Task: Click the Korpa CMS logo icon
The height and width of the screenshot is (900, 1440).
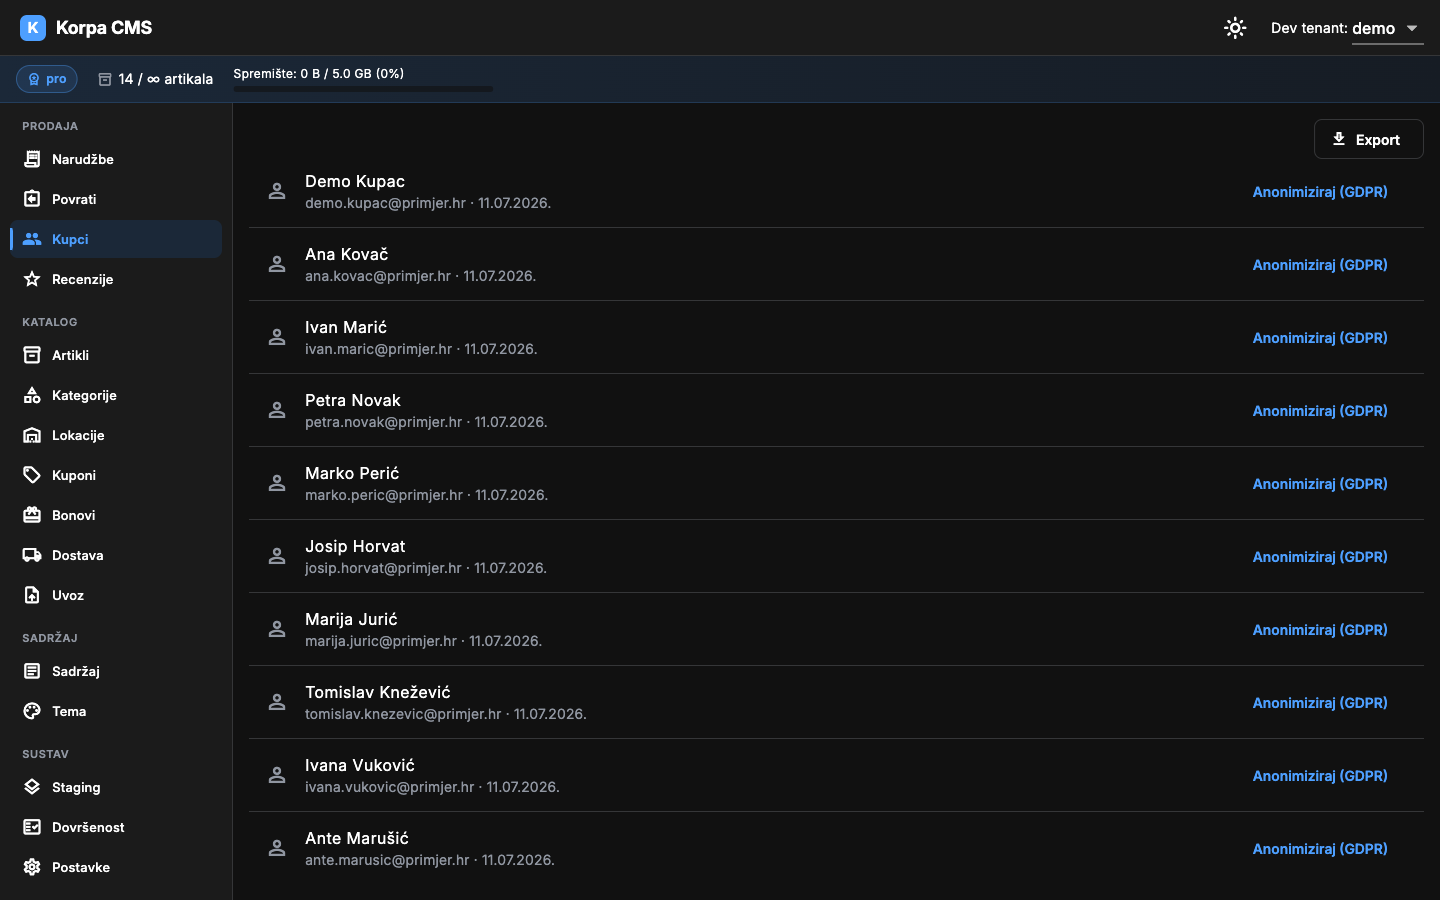Action: click(x=33, y=28)
